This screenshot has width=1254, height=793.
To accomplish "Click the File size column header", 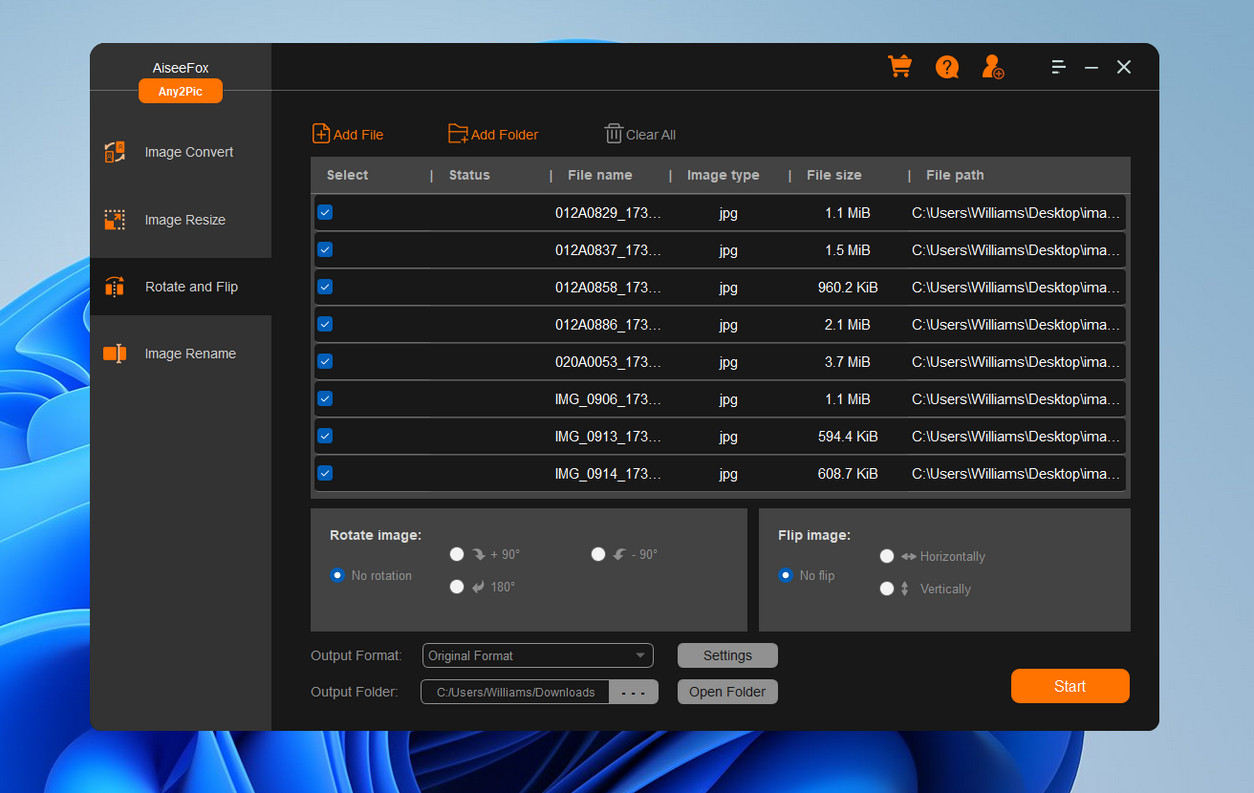I will pos(834,175).
